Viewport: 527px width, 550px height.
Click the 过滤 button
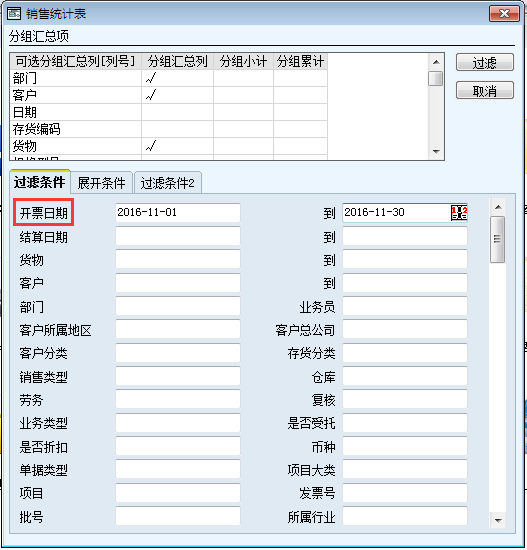point(485,63)
